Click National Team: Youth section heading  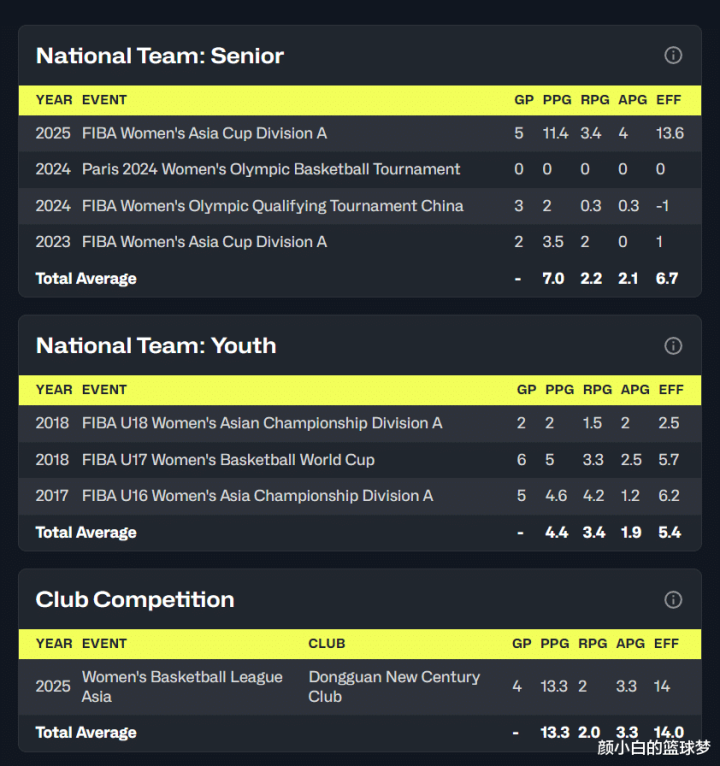(x=156, y=345)
